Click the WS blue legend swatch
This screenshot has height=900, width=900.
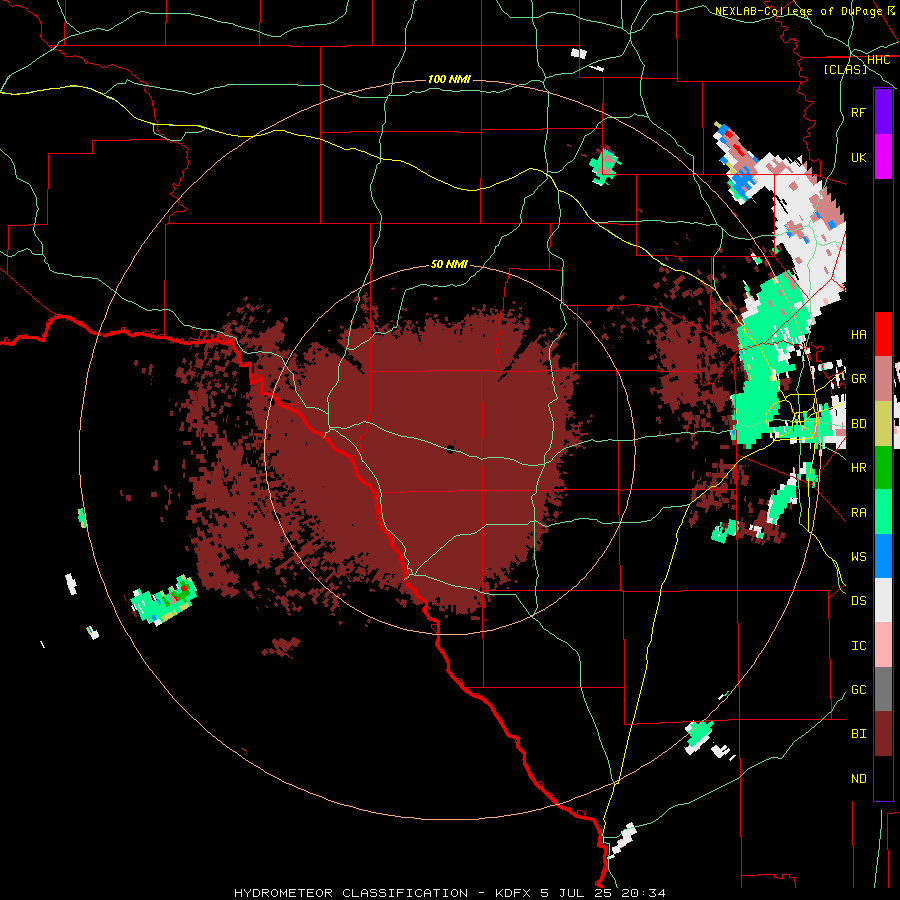[883, 556]
